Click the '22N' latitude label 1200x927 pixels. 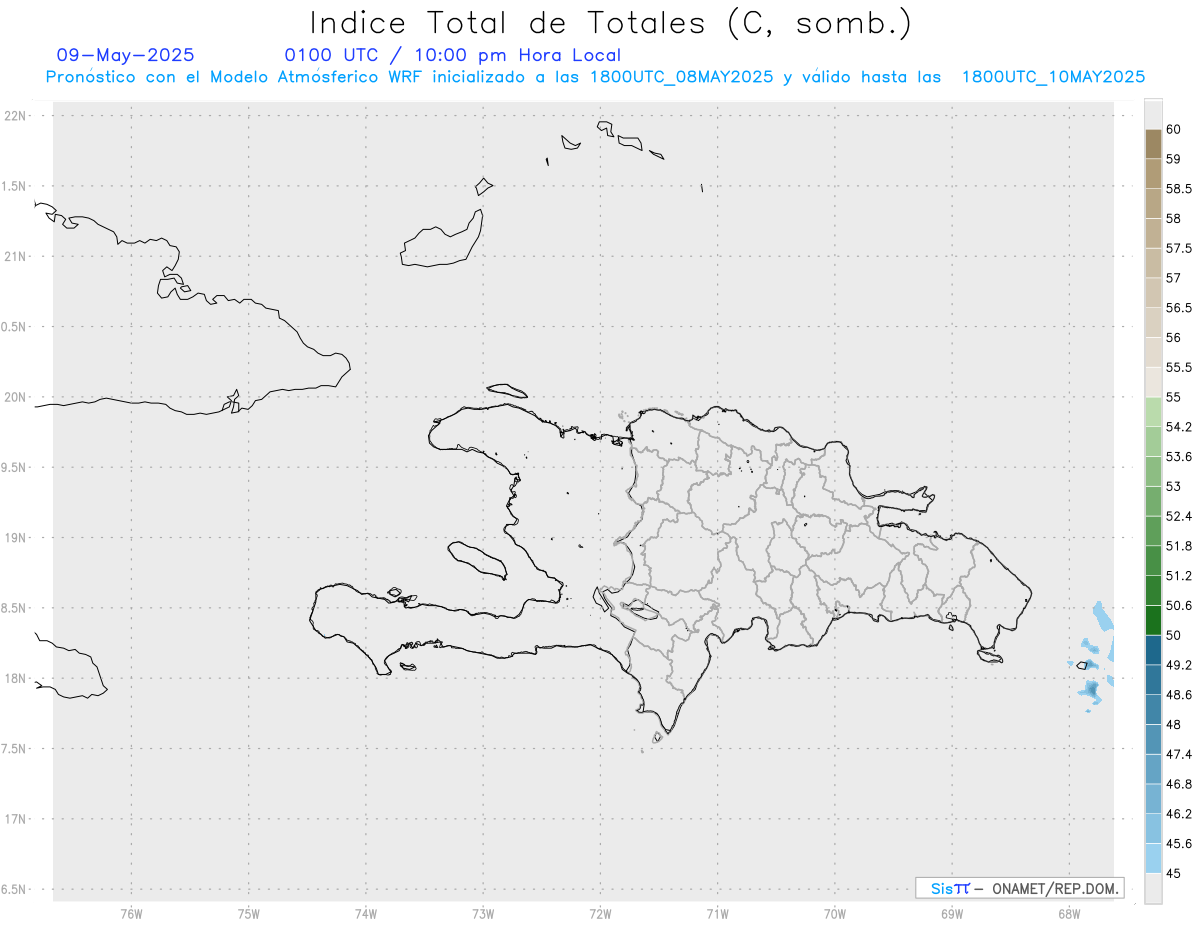[x=15, y=115]
